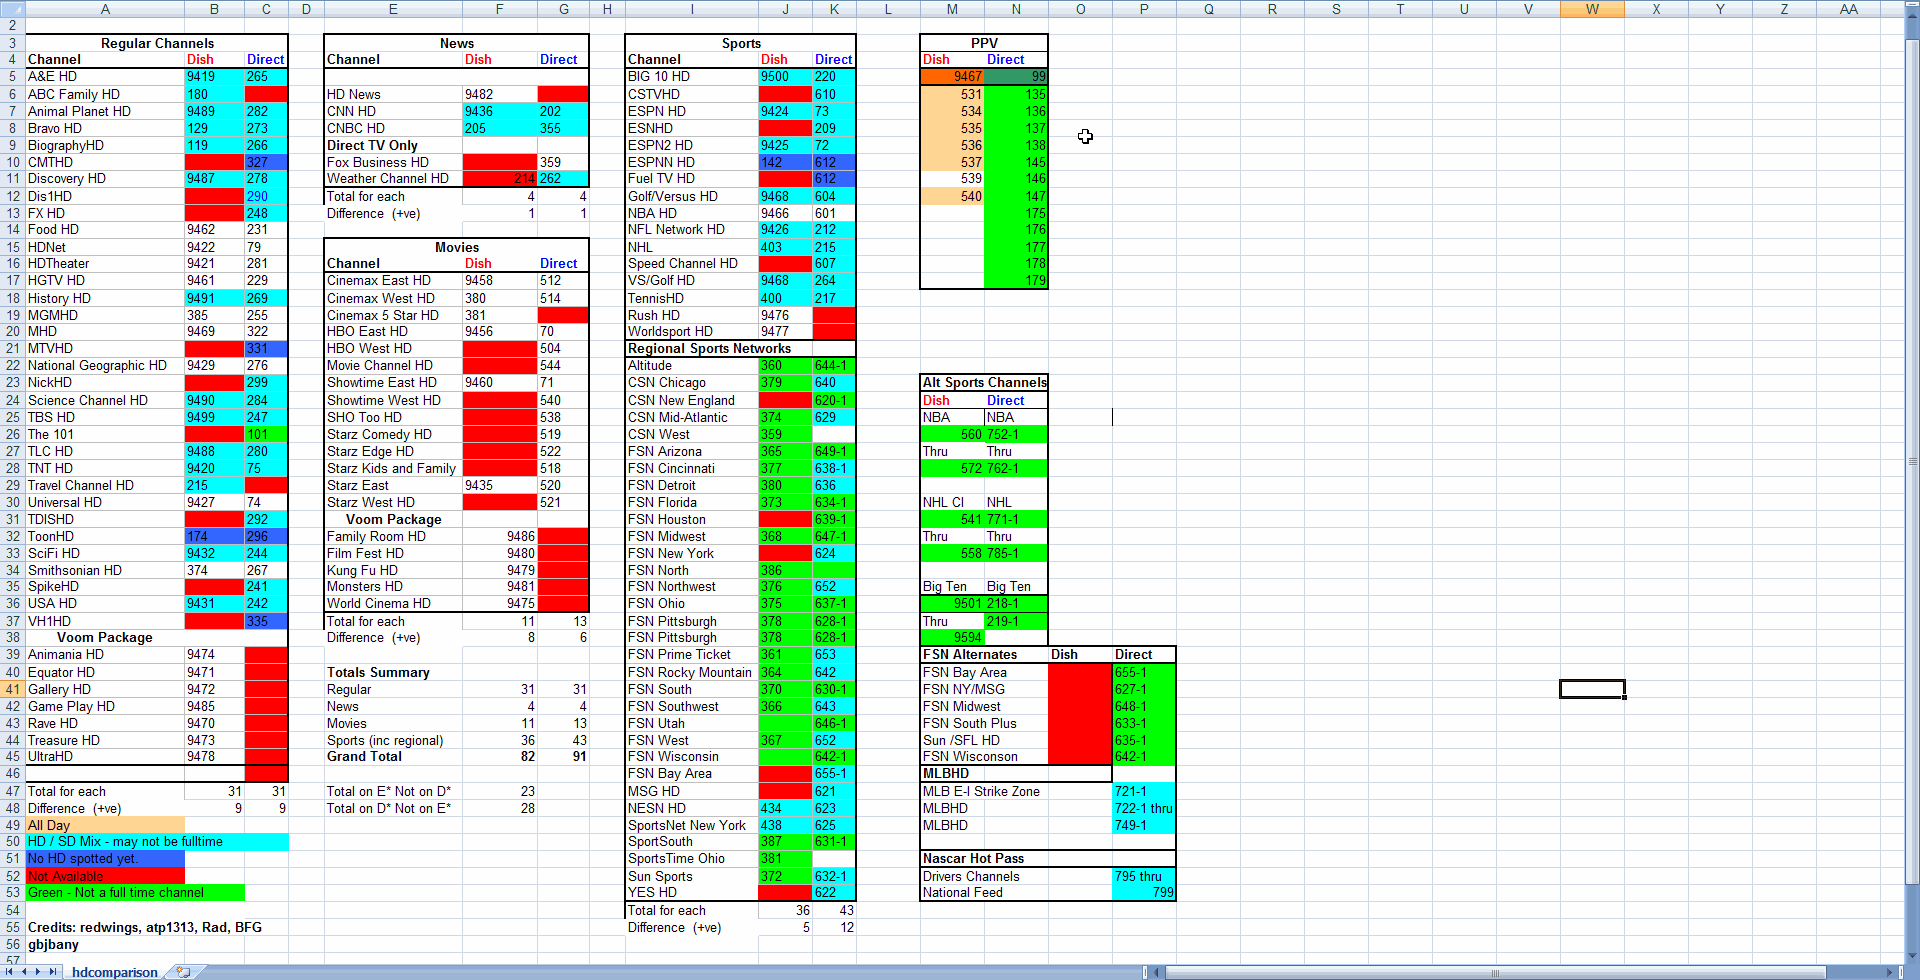The image size is (1920, 980).
Task: Click the horizontal scrollbar right arrow
Action: pyautogui.click(x=1890, y=972)
